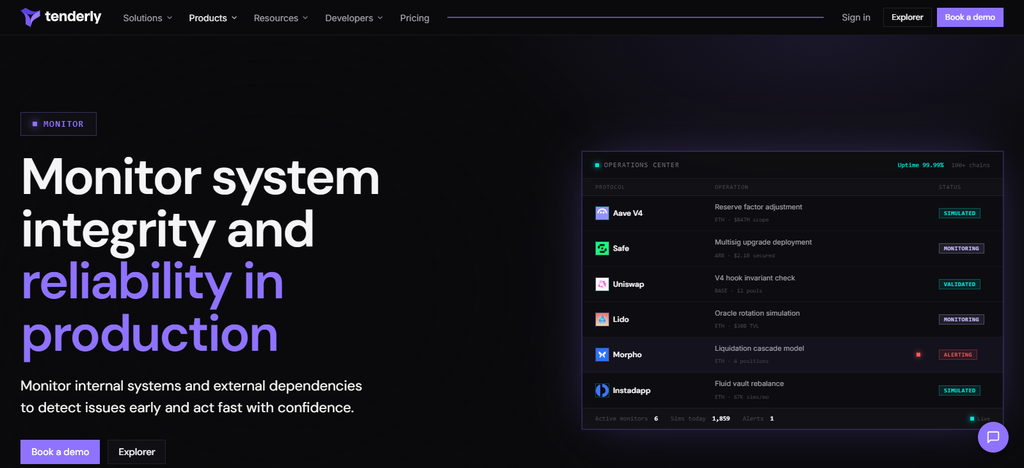
Task: Click the 'Instadapp' protocol name
Action: 632,390
